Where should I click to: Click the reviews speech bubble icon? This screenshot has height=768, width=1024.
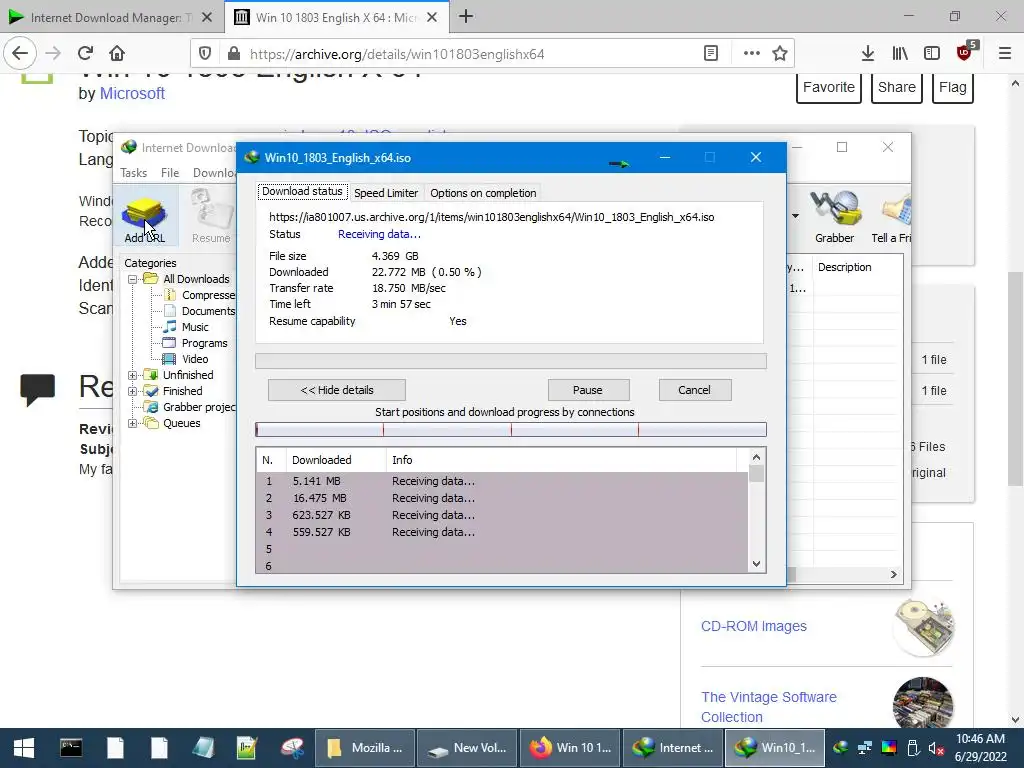pos(38,389)
